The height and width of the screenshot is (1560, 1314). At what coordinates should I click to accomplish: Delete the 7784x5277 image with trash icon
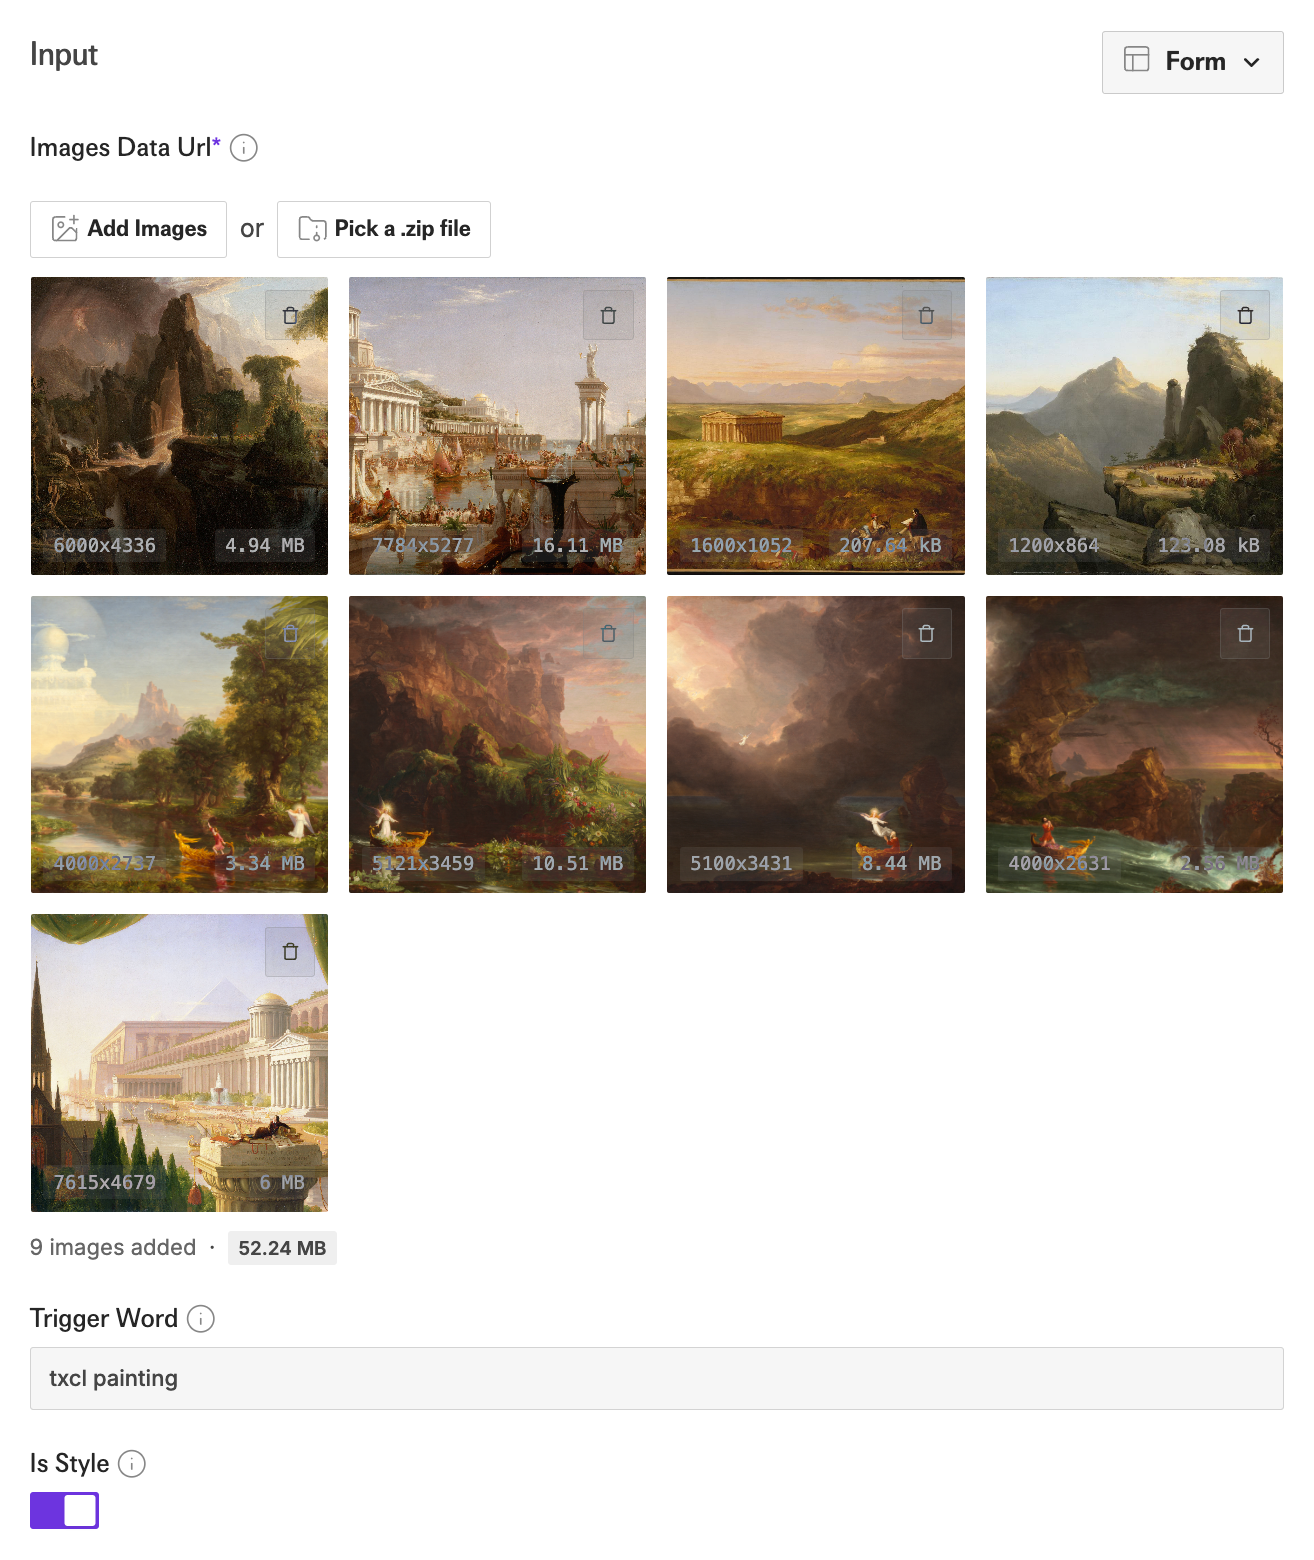click(x=608, y=315)
